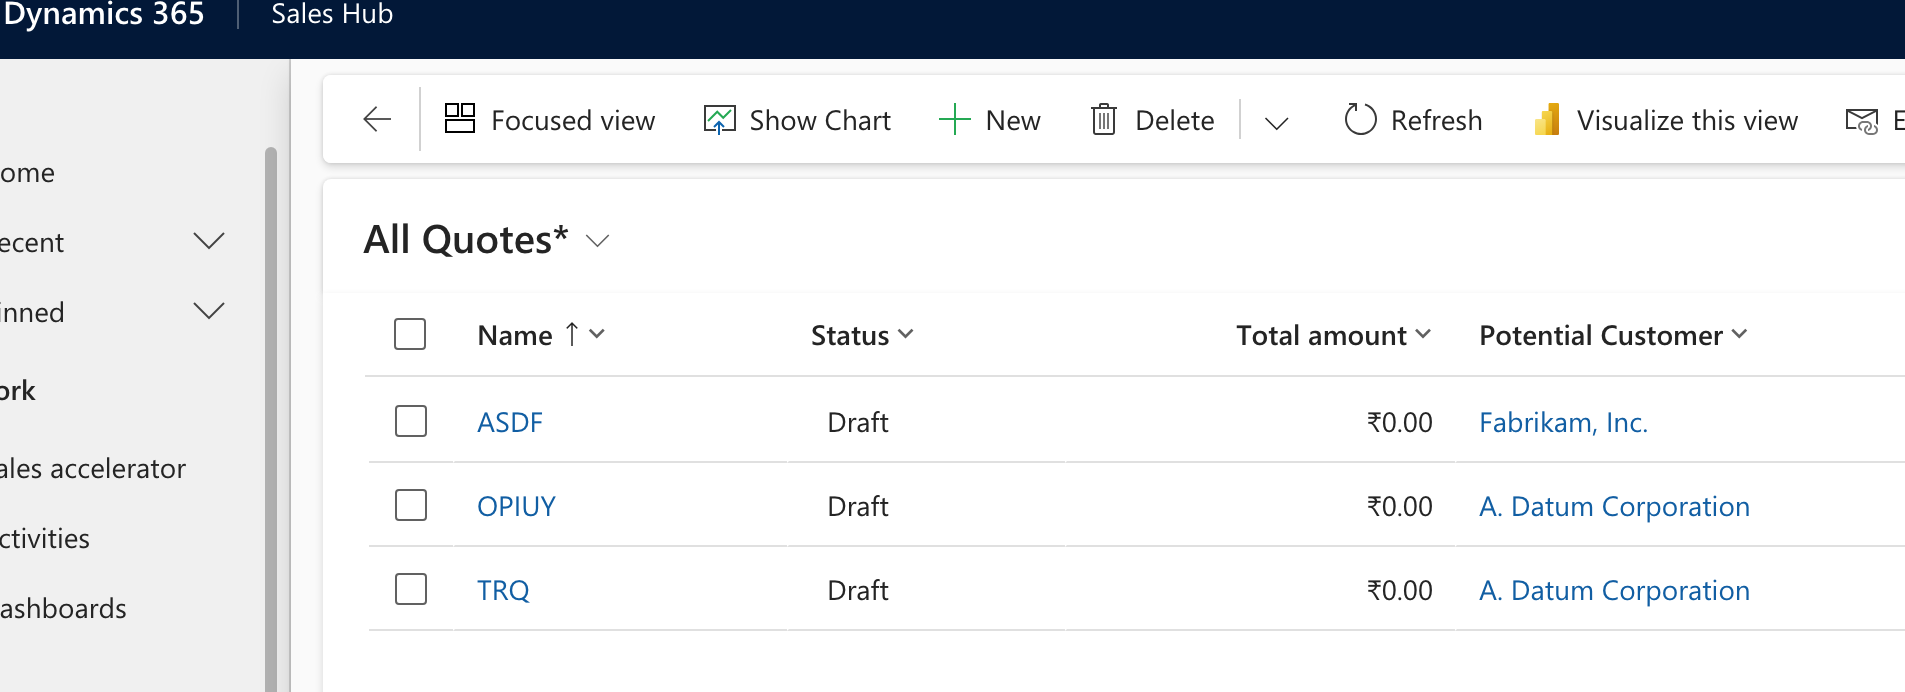Click the Show Chart icon
Image resolution: width=1905 pixels, height=692 pixels.
click(719, 120)
